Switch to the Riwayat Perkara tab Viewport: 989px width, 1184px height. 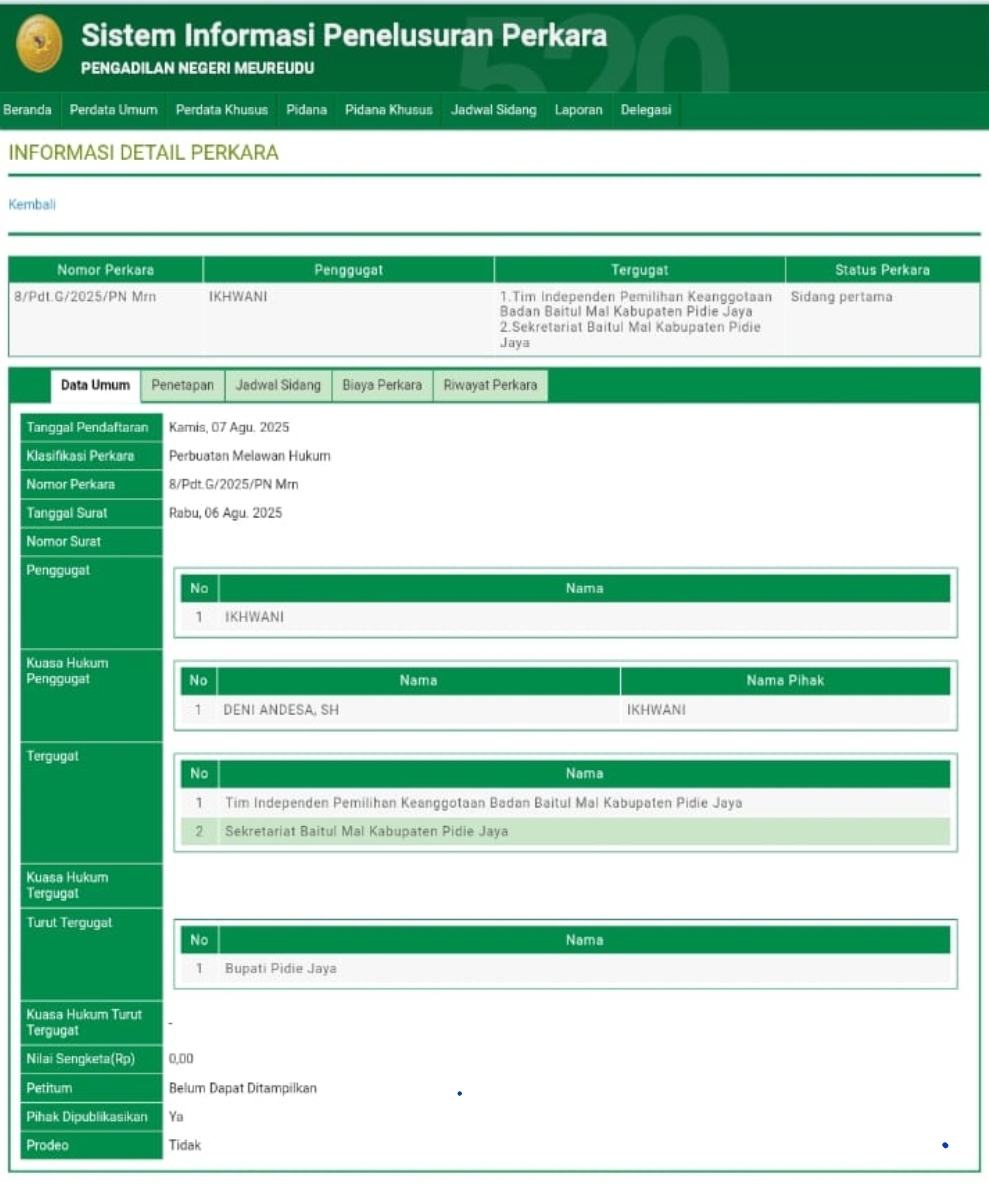coord(490,385)
